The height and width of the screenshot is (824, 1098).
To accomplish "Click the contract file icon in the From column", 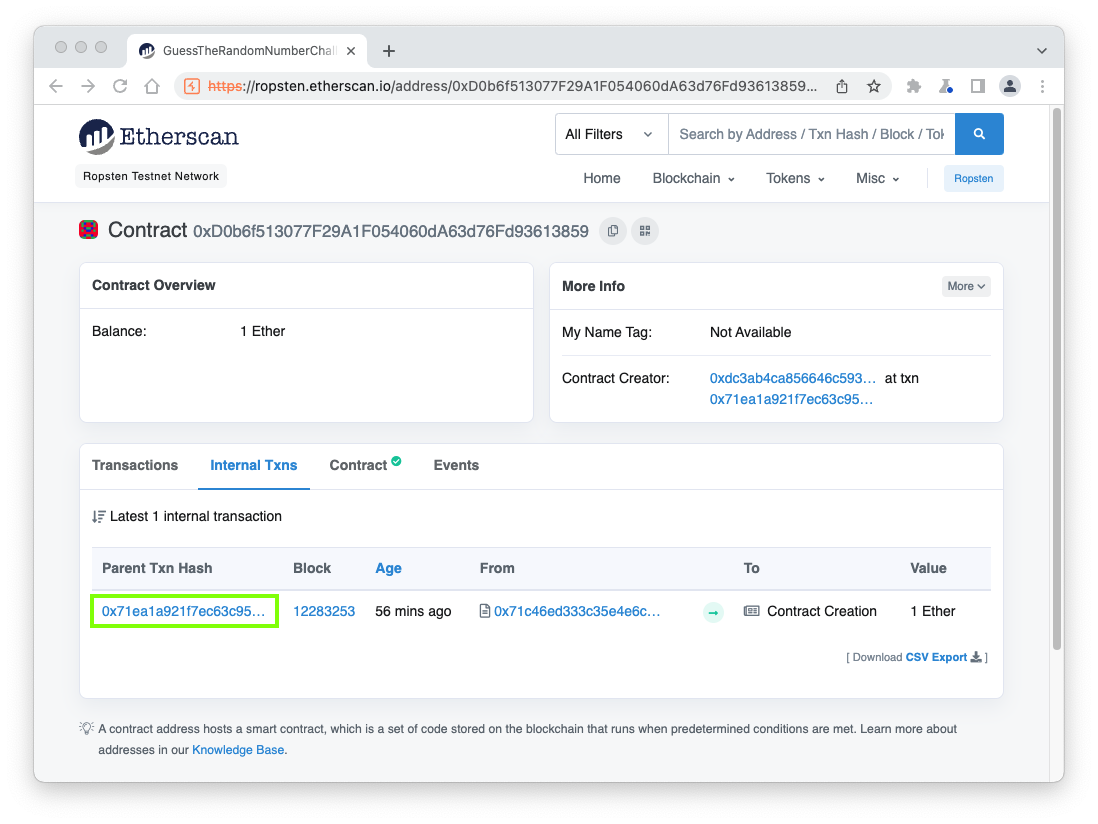I will tap(485, 611).
